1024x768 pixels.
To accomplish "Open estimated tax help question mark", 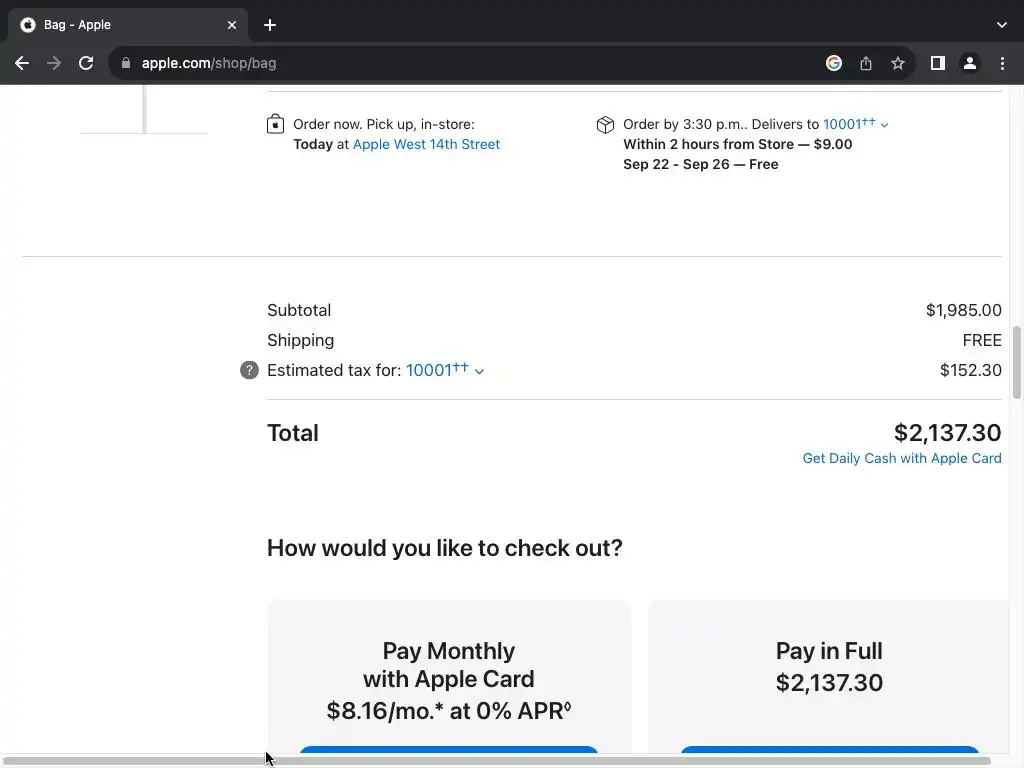I will pyautogui.click(x=249, y=370).
